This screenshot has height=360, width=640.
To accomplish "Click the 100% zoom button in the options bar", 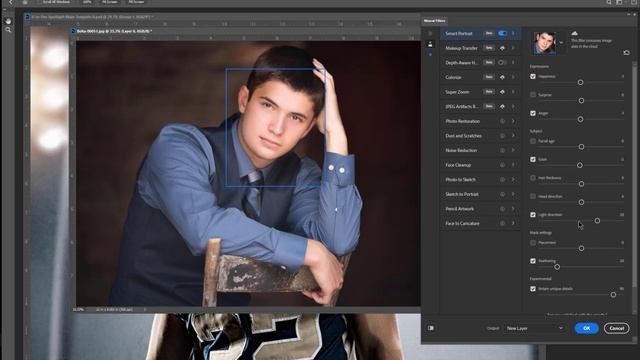I will [x=87, y=2].
